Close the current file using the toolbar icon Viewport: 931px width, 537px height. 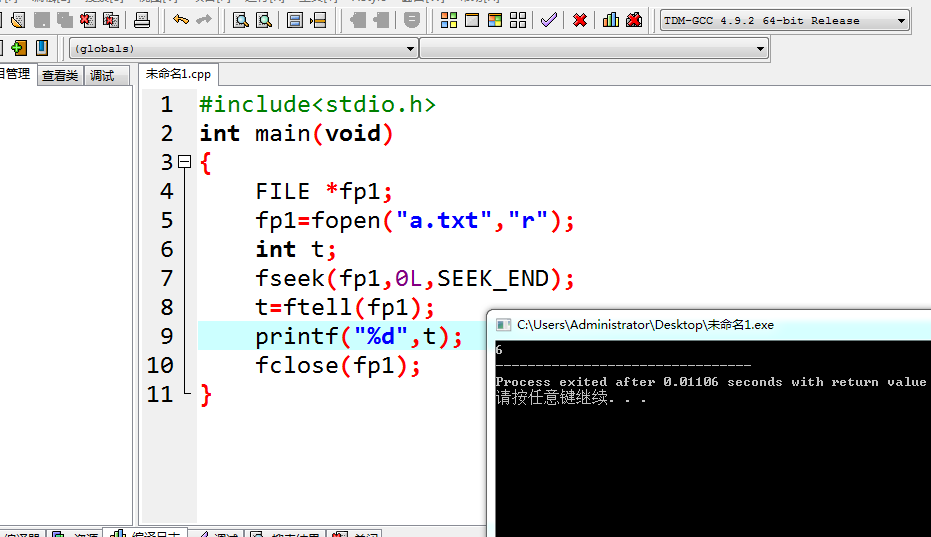(x=88, y=20)
